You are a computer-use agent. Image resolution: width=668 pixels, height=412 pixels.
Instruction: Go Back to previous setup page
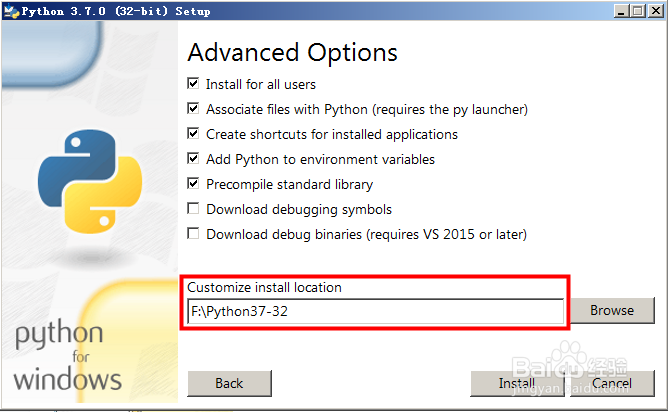(229, 383)
